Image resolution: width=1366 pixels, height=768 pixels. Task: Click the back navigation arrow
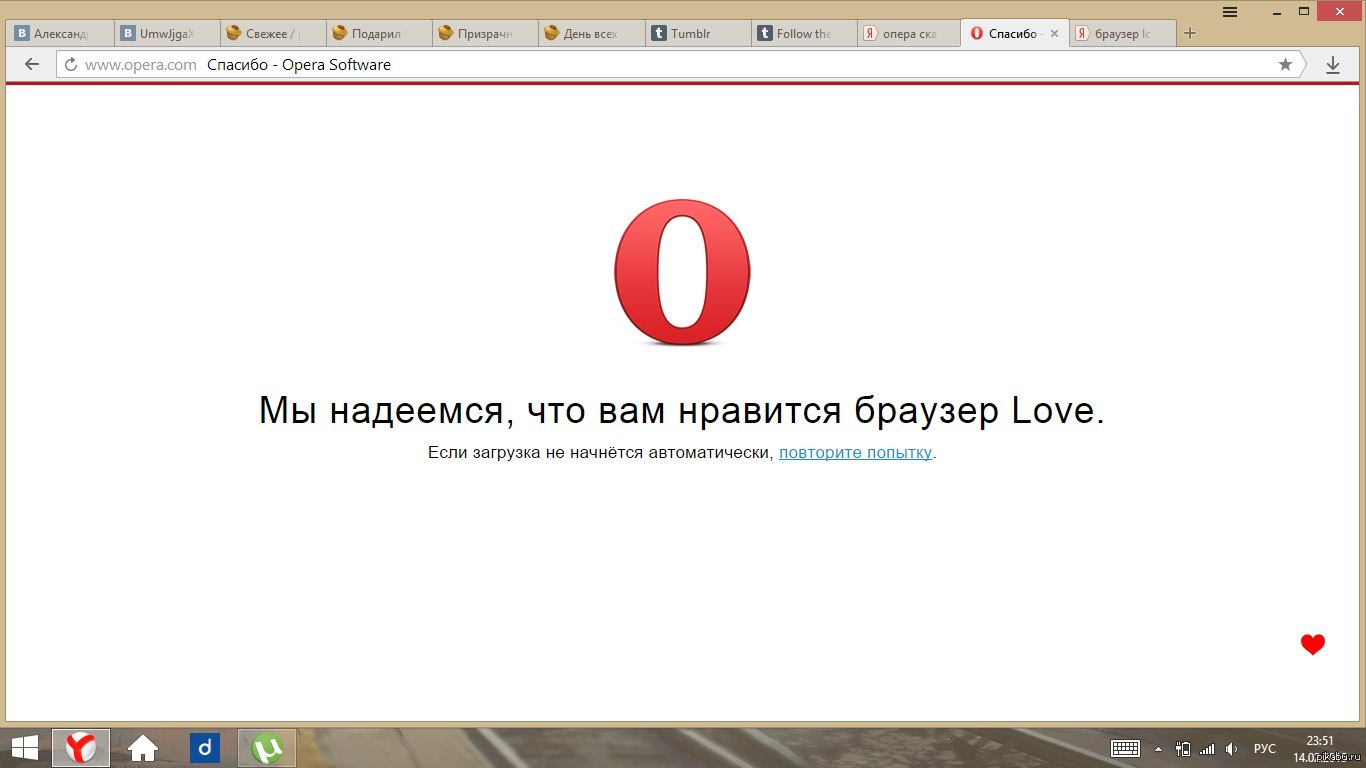point(32,65)
